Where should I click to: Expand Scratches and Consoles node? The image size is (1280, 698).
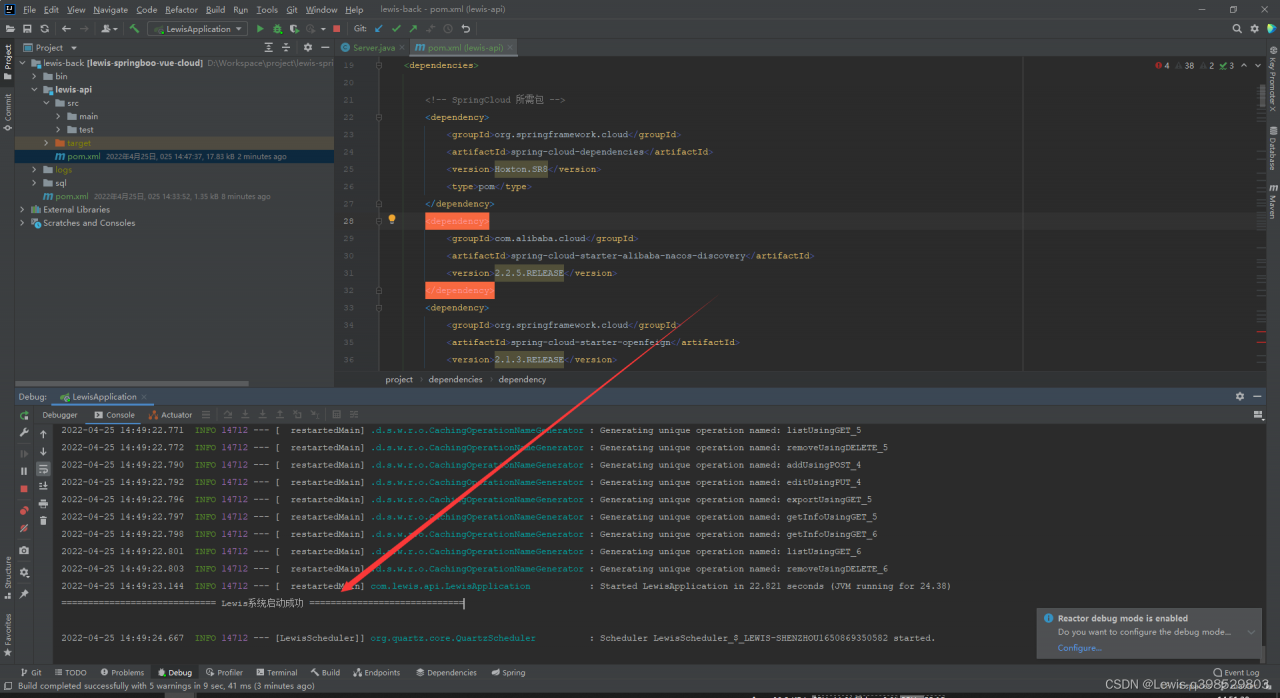23,223
